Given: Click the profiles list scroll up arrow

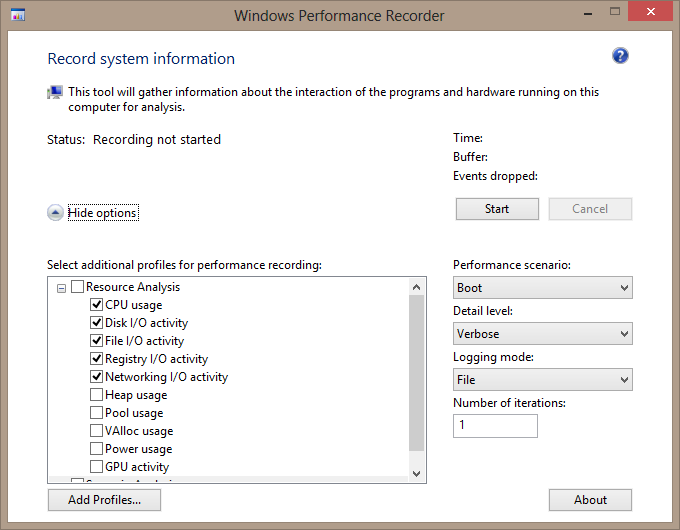Looking at the screenshot, I should (x=417, y=287).
